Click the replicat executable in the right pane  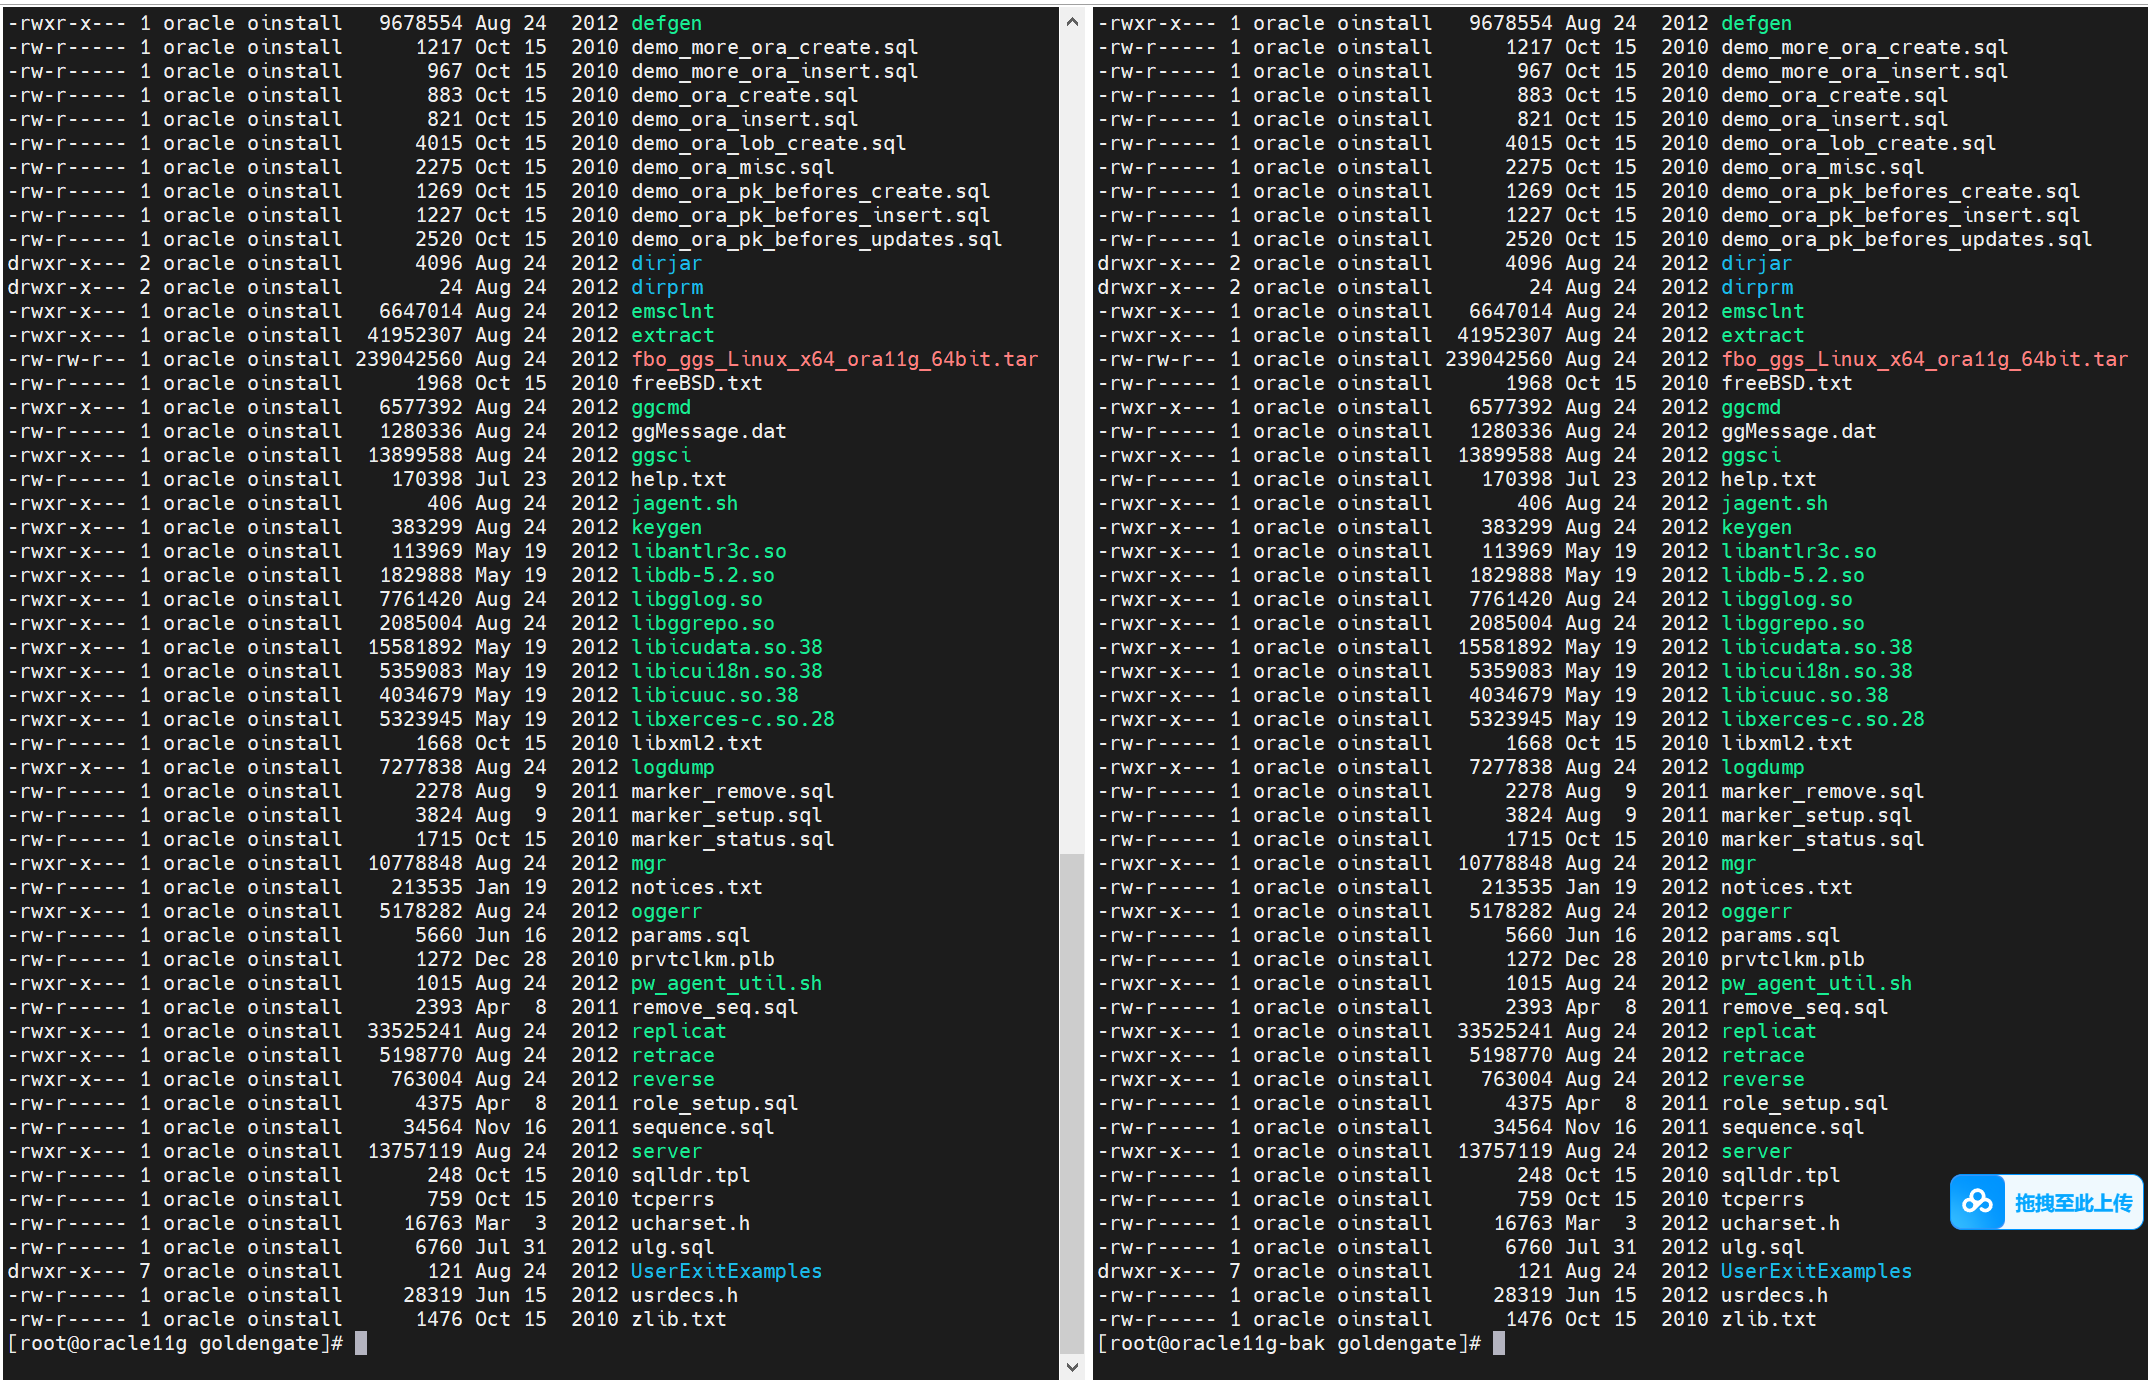(1768, 1031)
